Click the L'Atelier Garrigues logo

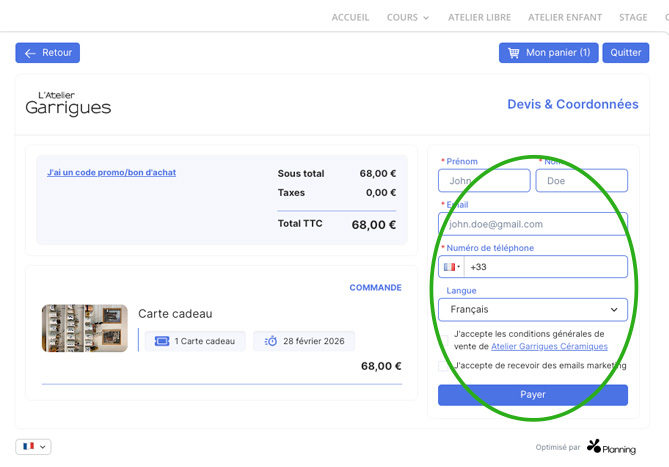pyautogui.click(x=68, y=104)
